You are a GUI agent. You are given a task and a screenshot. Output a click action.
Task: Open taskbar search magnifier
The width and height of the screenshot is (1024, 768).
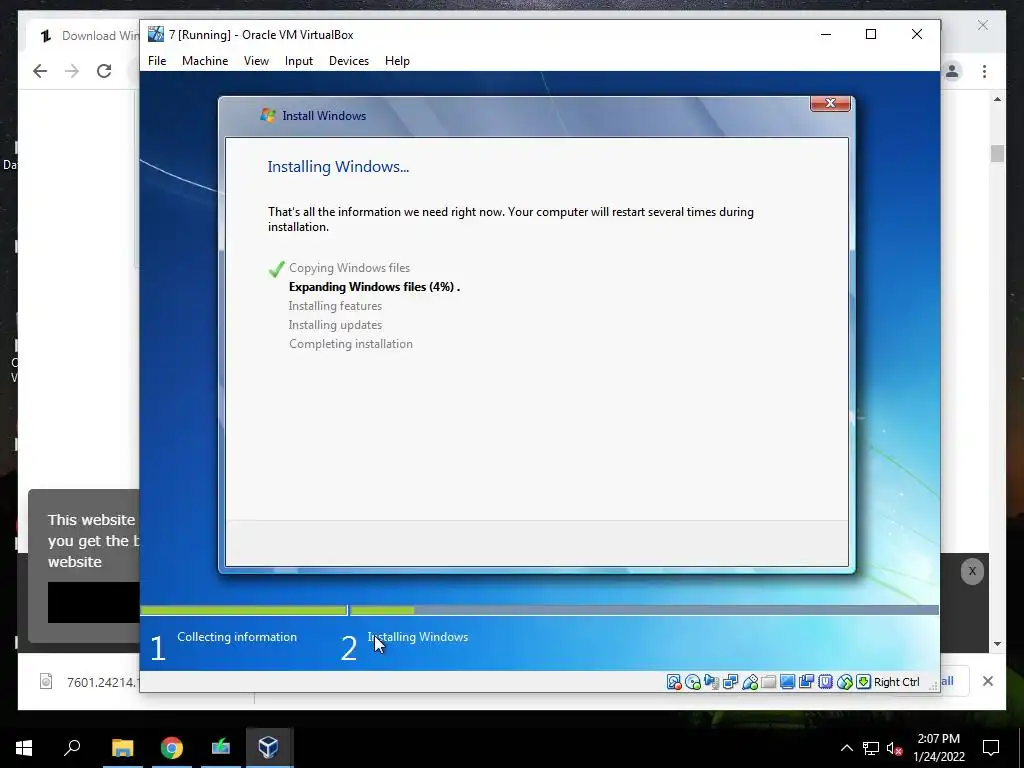point(72,747)
